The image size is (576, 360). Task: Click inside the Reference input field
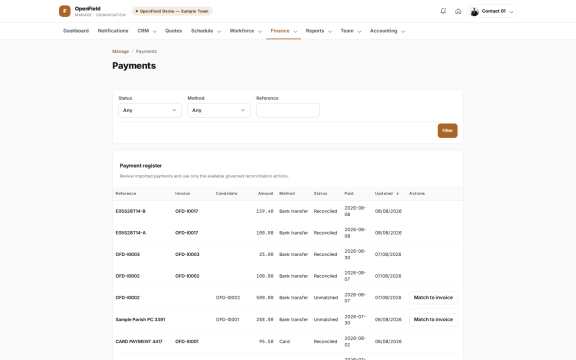[288, 110]
